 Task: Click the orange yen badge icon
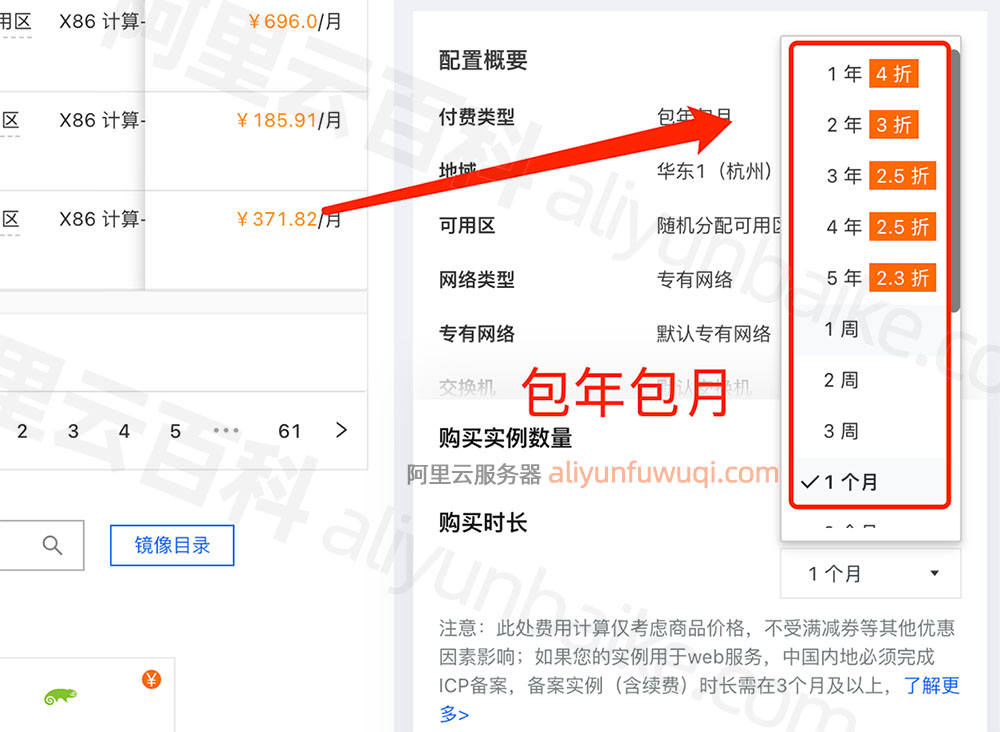(x=151, y=680)
